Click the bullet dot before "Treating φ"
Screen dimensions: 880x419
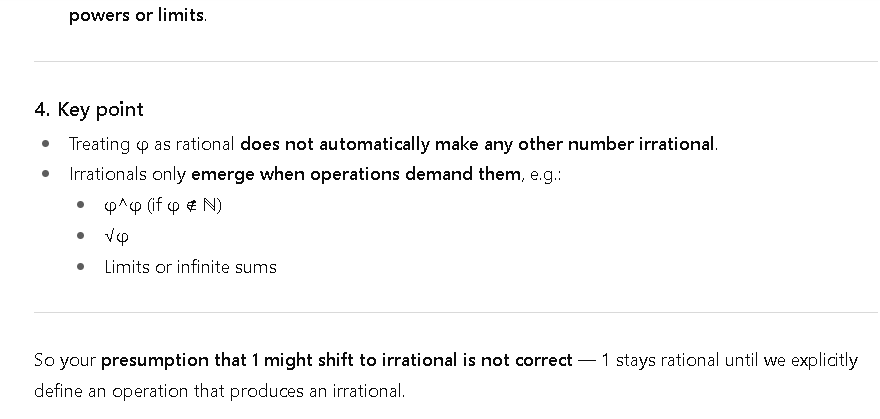point(46,144)
